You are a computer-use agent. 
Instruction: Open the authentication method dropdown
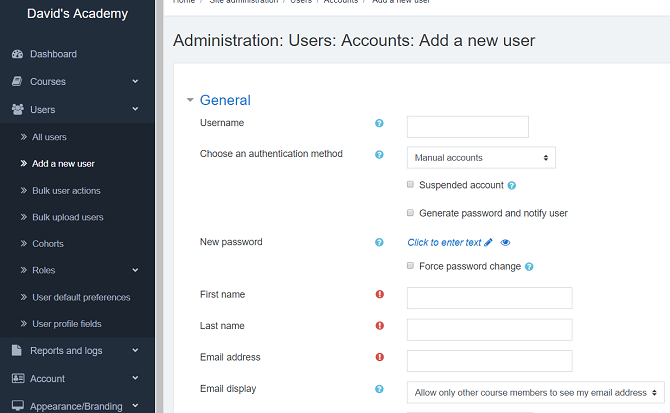coord(481,158)
